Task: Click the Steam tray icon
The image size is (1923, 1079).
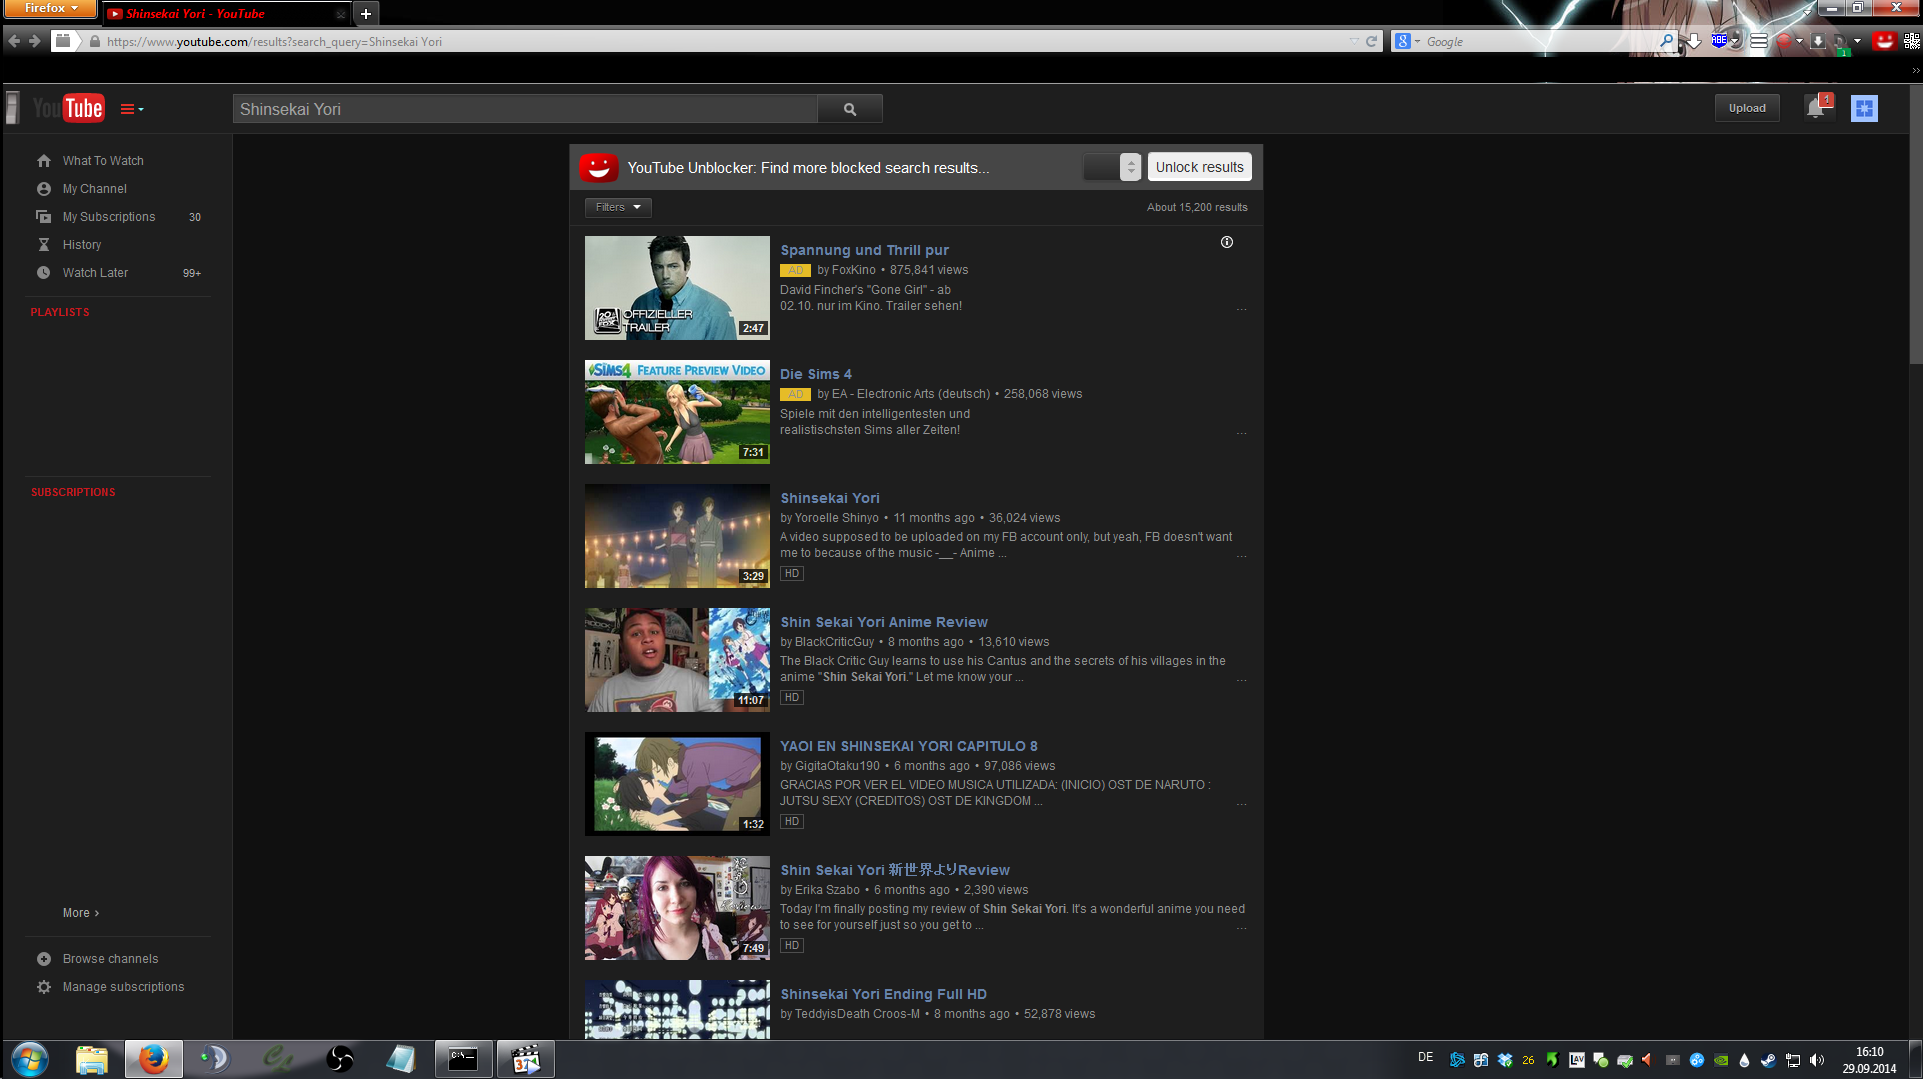Action: 1768,1060
